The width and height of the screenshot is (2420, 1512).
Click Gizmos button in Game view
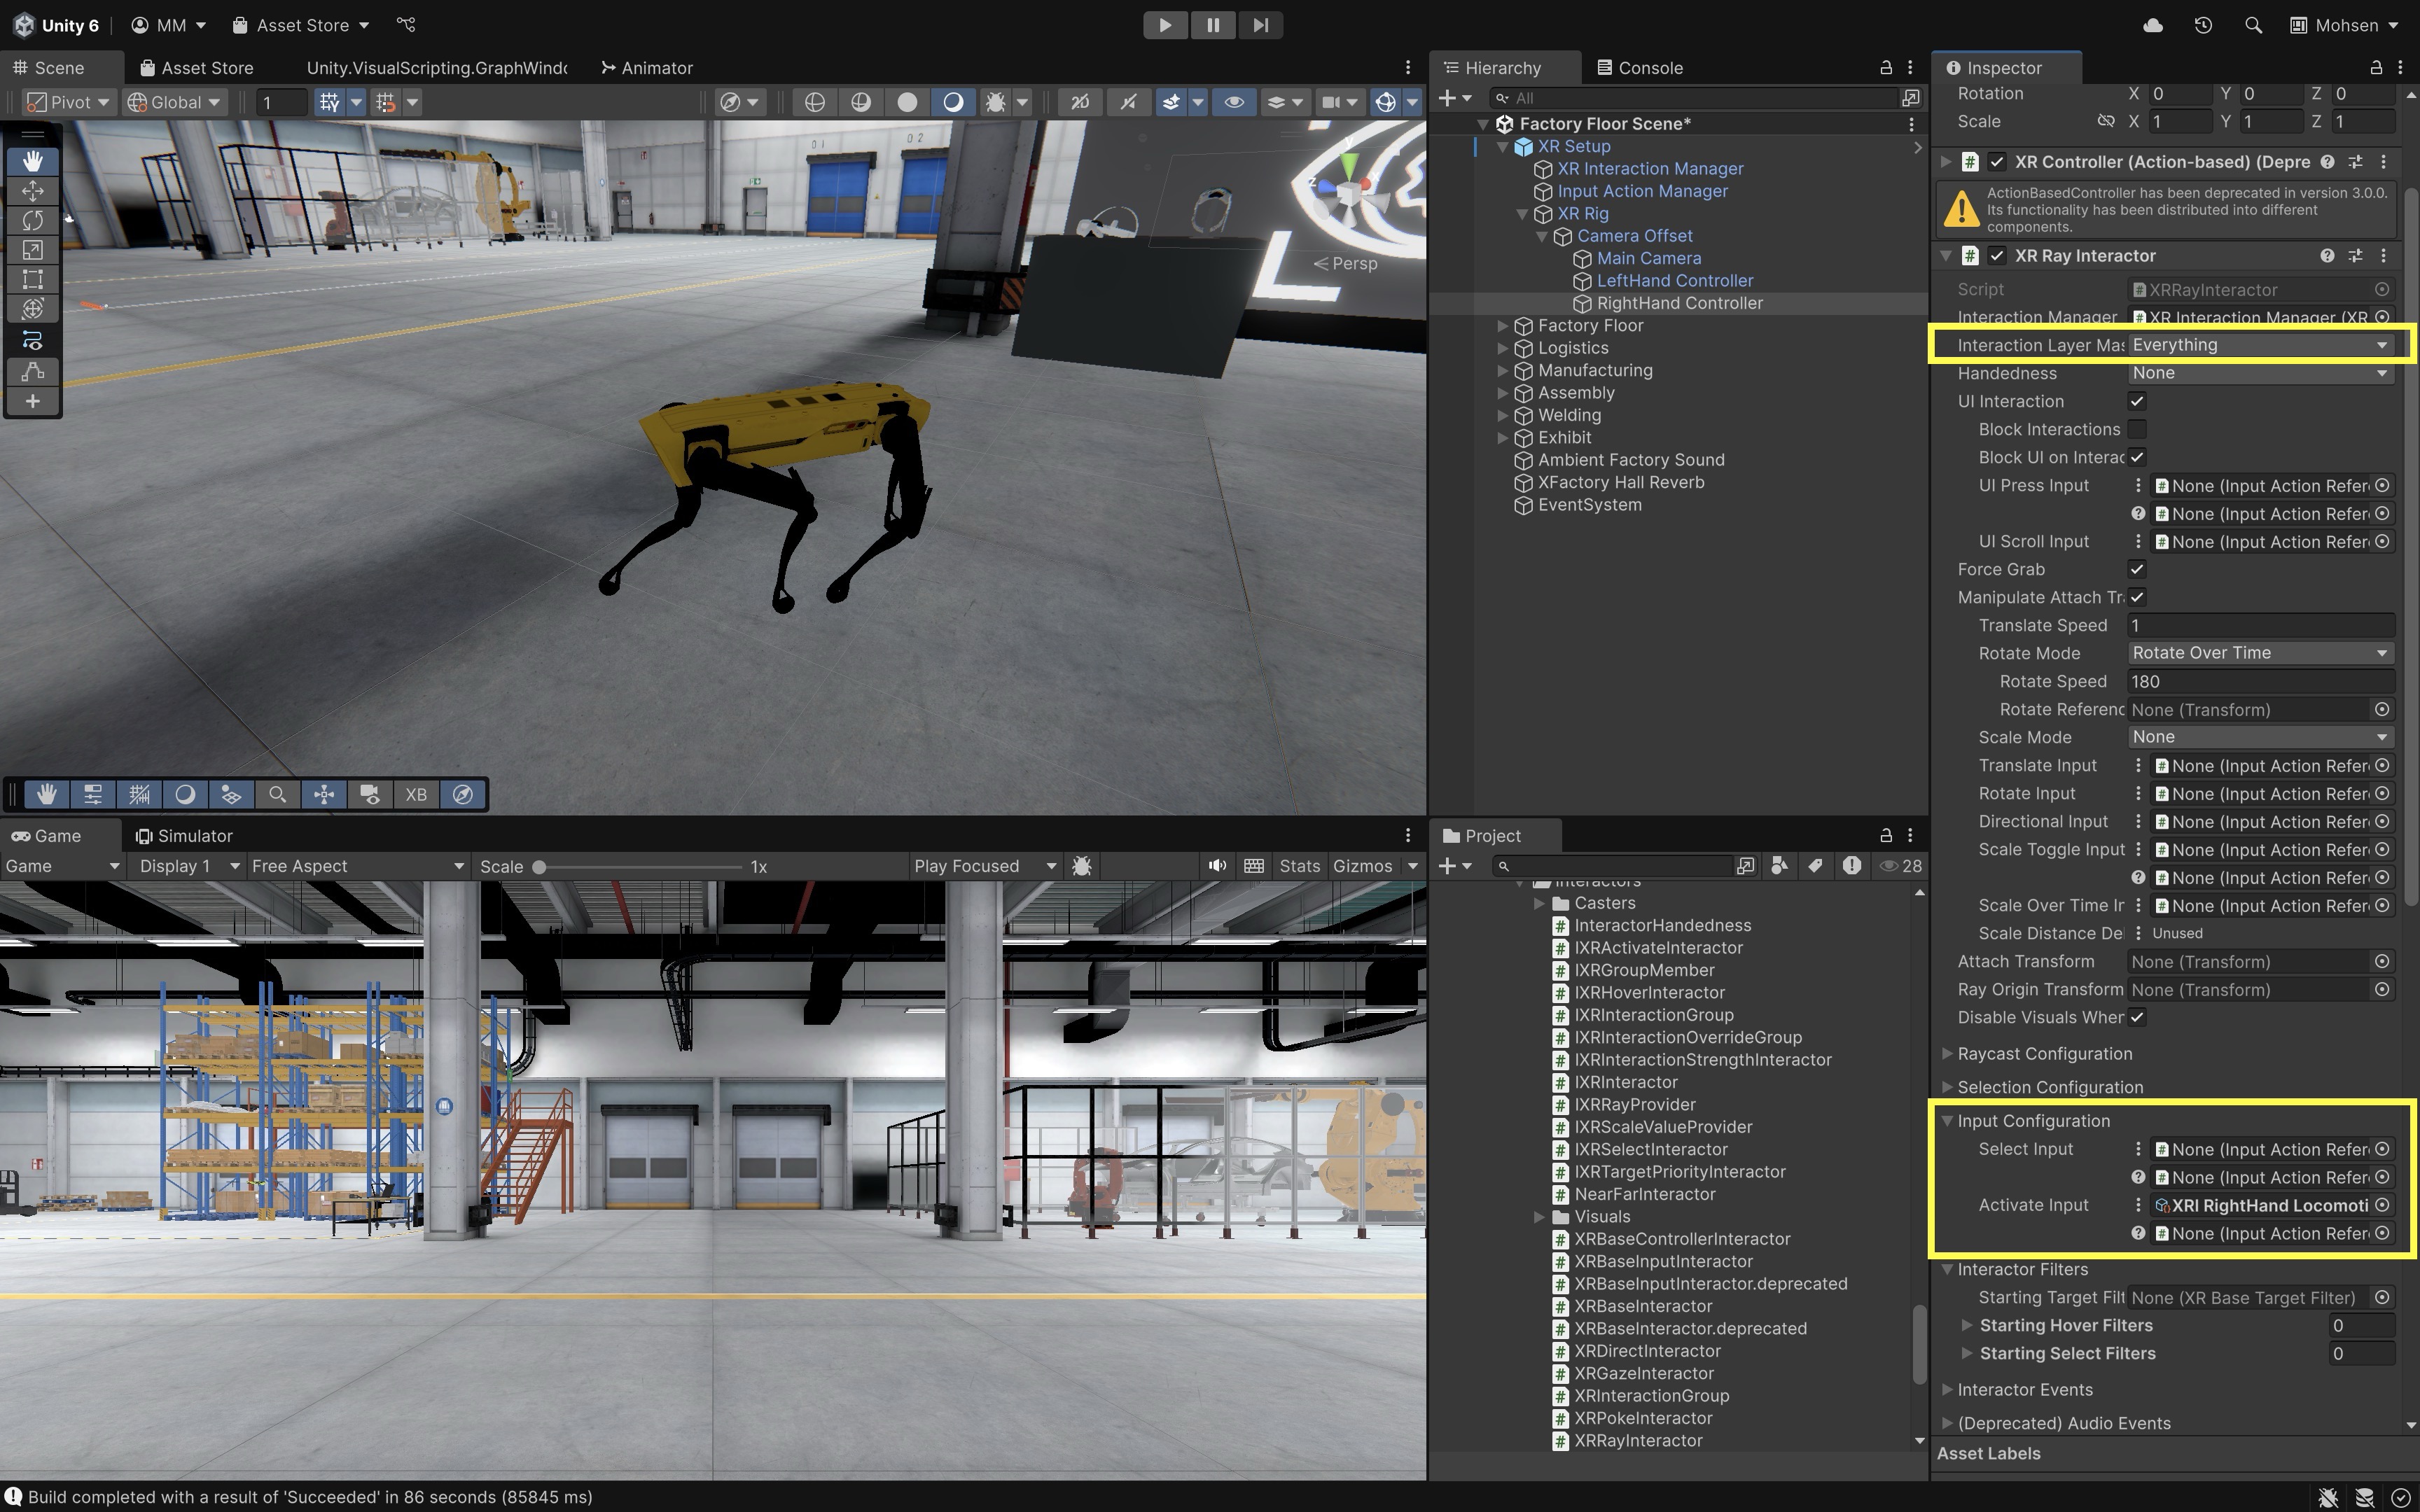tap(1362, 866)
